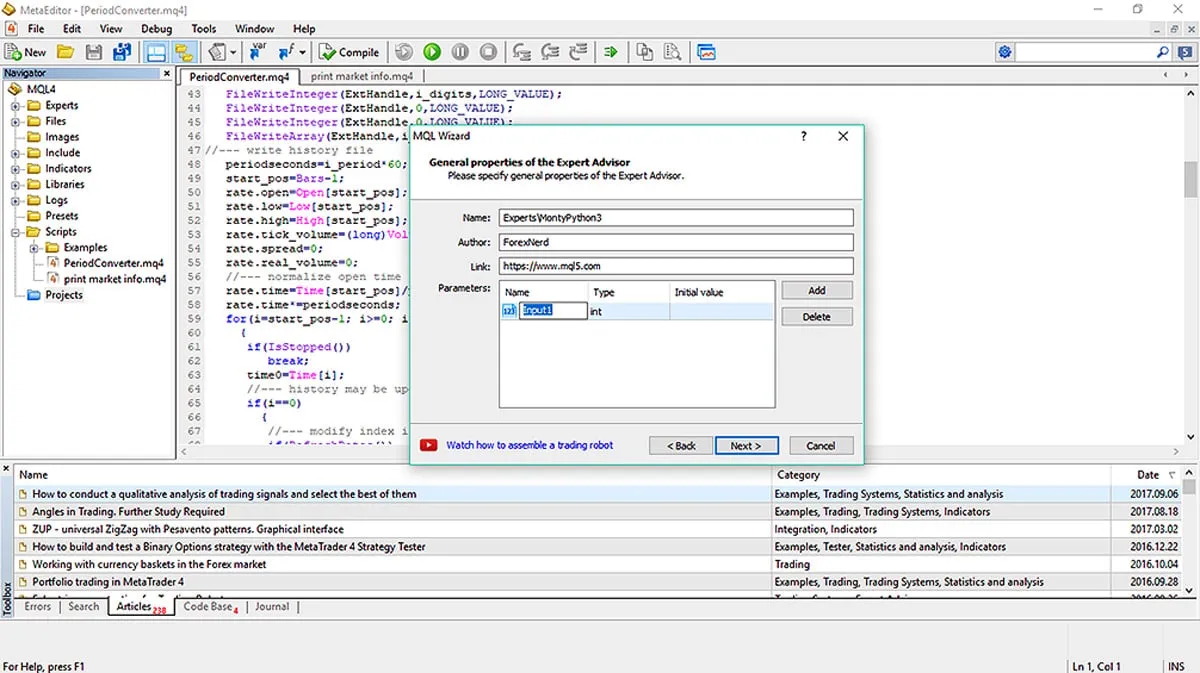
Task: Click the Name field containing Experts\MontyPython3
Action: [676, 217]
